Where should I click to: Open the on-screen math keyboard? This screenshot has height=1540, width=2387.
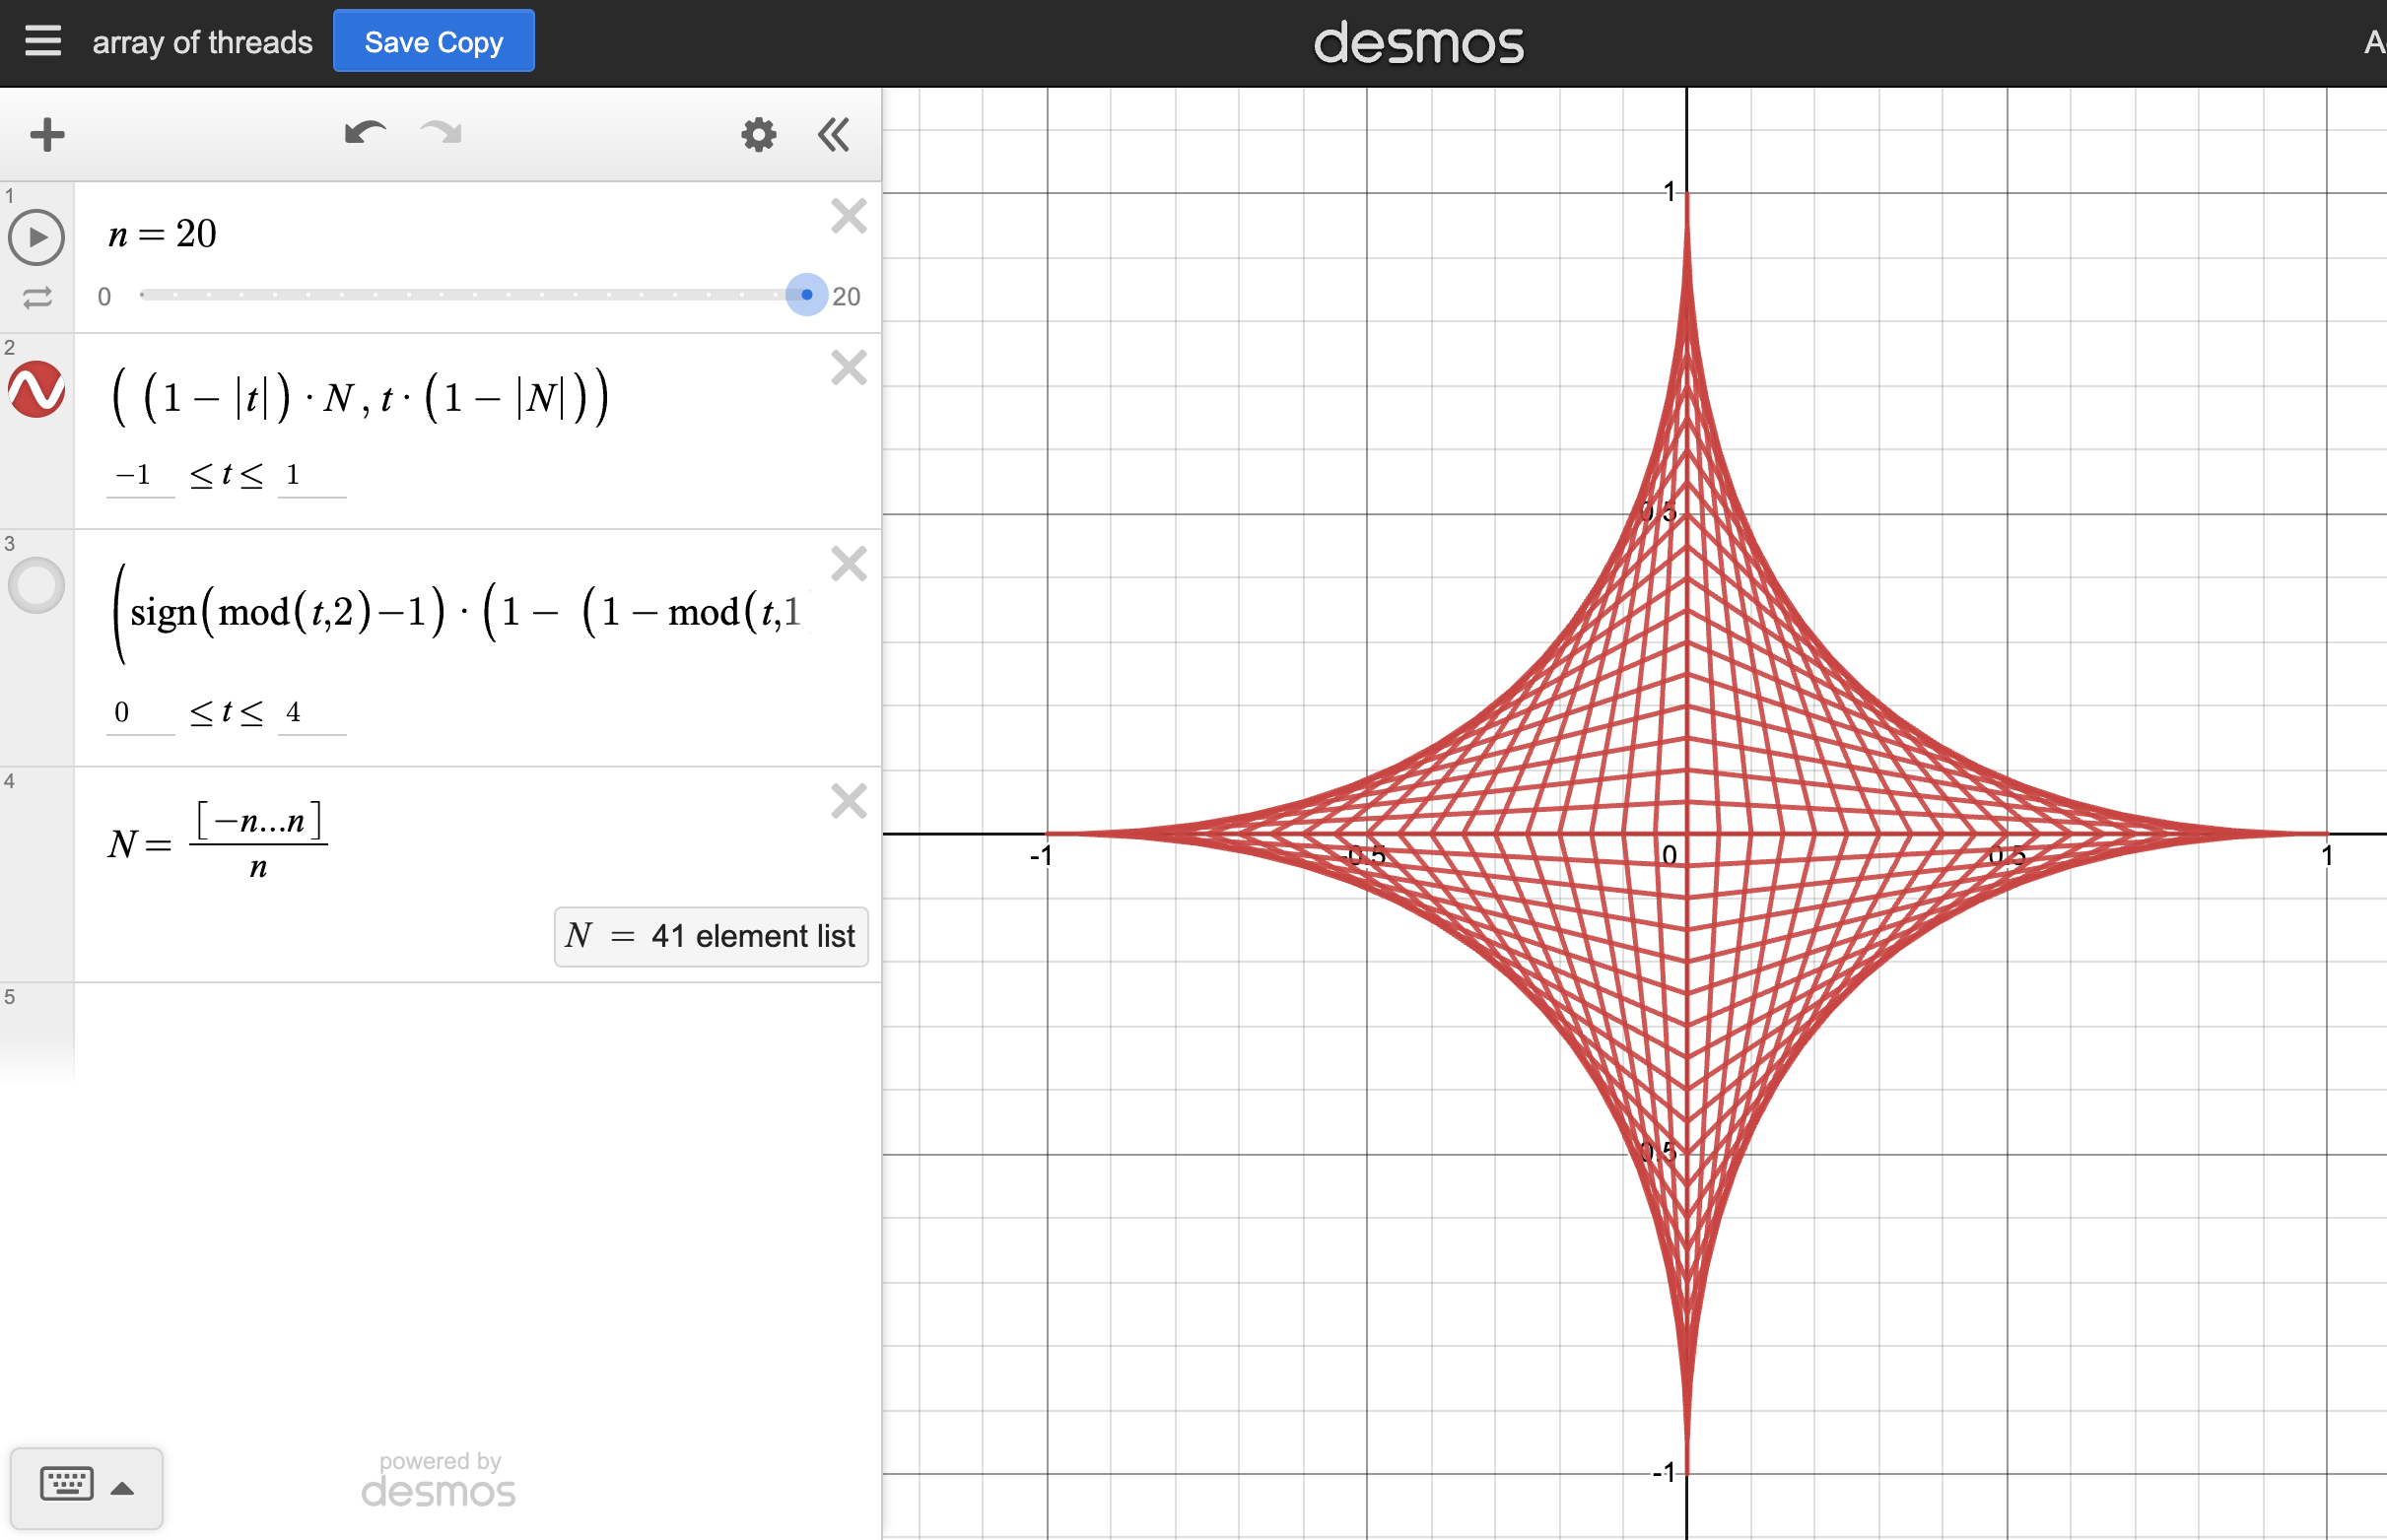[x=65, y=1486]
